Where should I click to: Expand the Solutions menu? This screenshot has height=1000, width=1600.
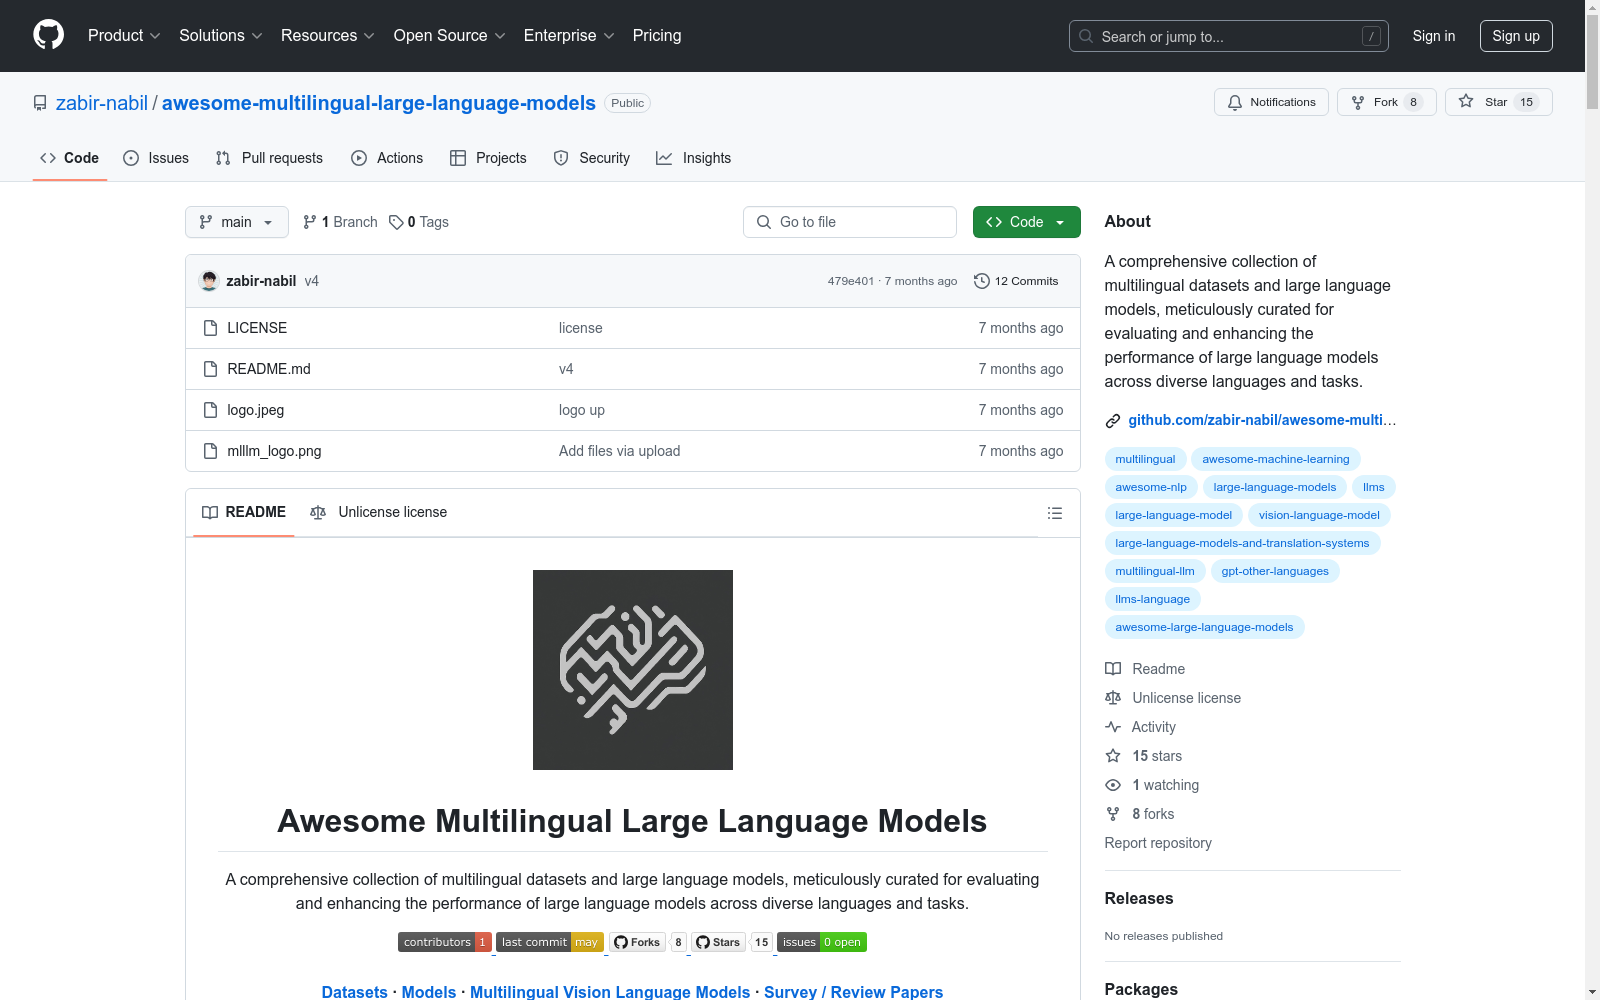coord(221,35)
